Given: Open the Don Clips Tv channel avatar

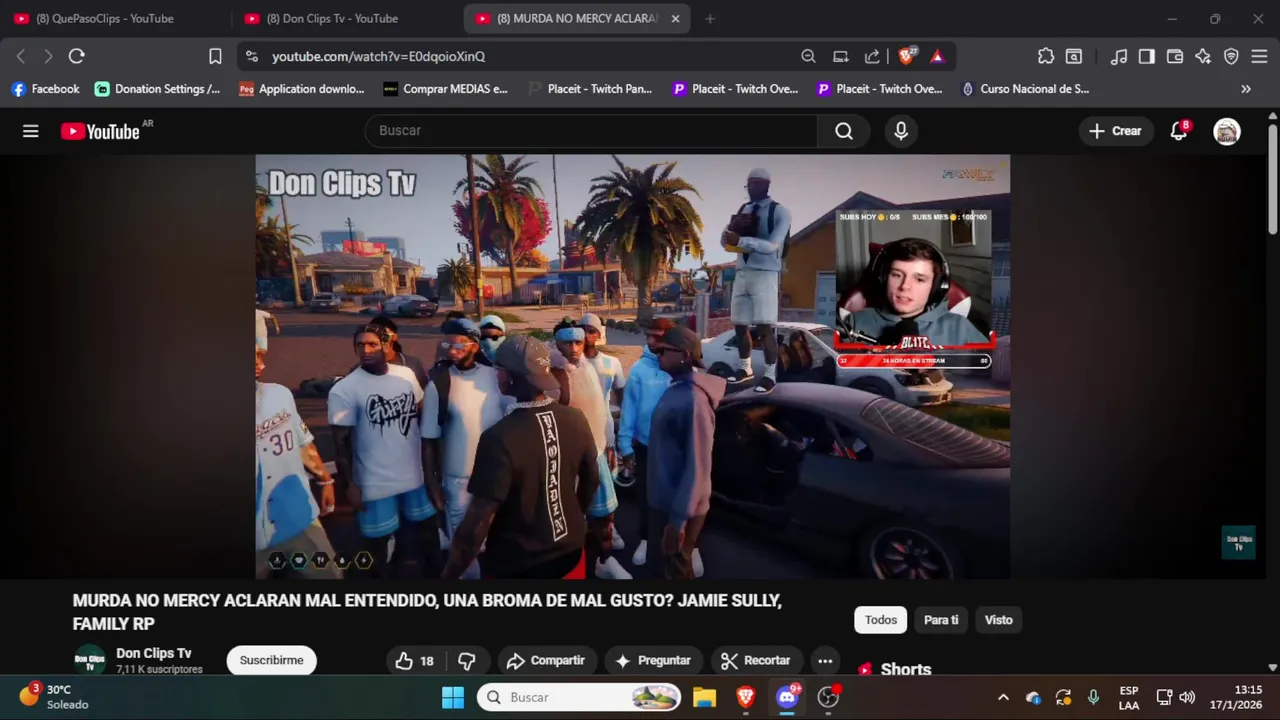Looking at the screenshot, I should tap(90, 661).
